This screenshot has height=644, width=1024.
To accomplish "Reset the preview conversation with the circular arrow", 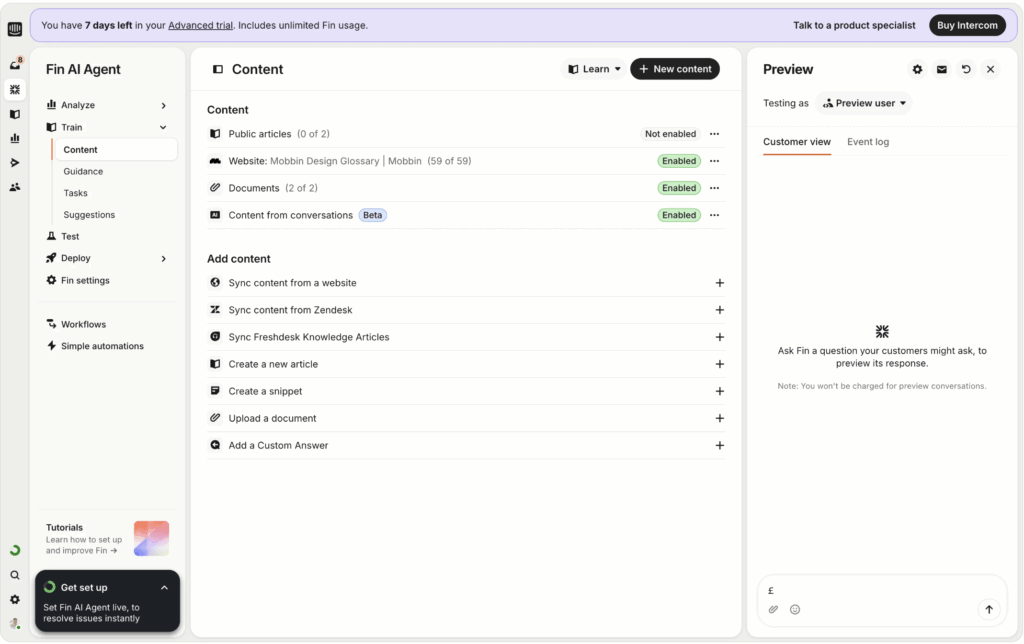I will [x=965, y=69].
